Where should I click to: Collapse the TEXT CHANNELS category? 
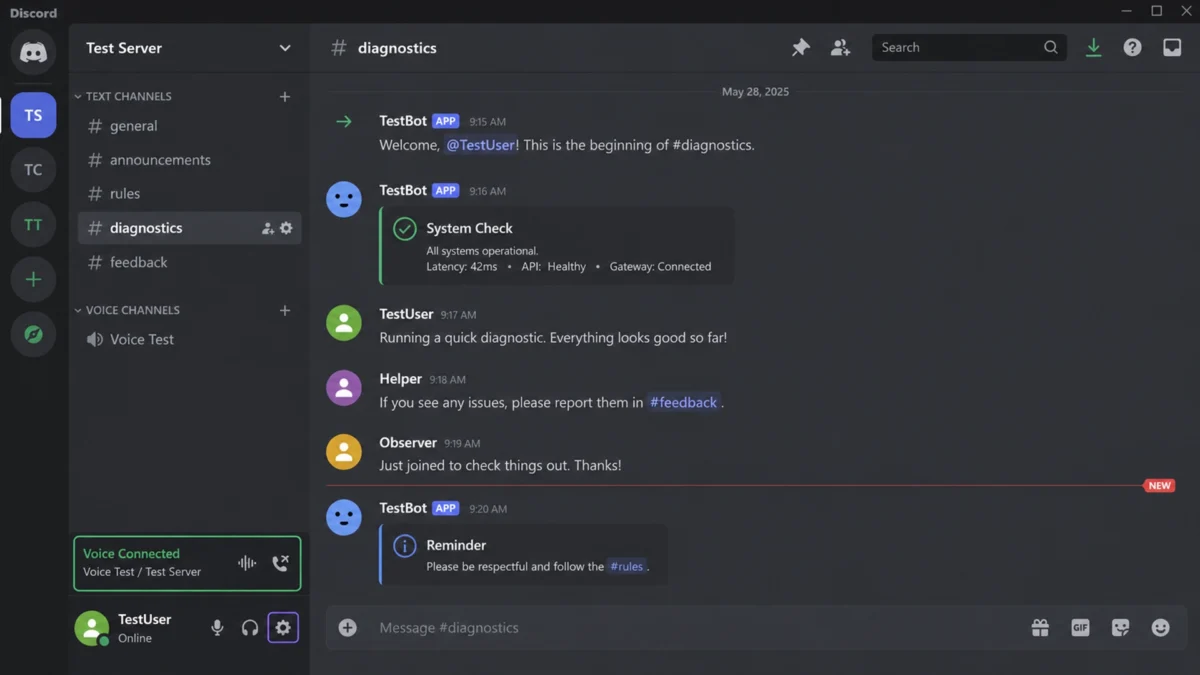[122, 96]
